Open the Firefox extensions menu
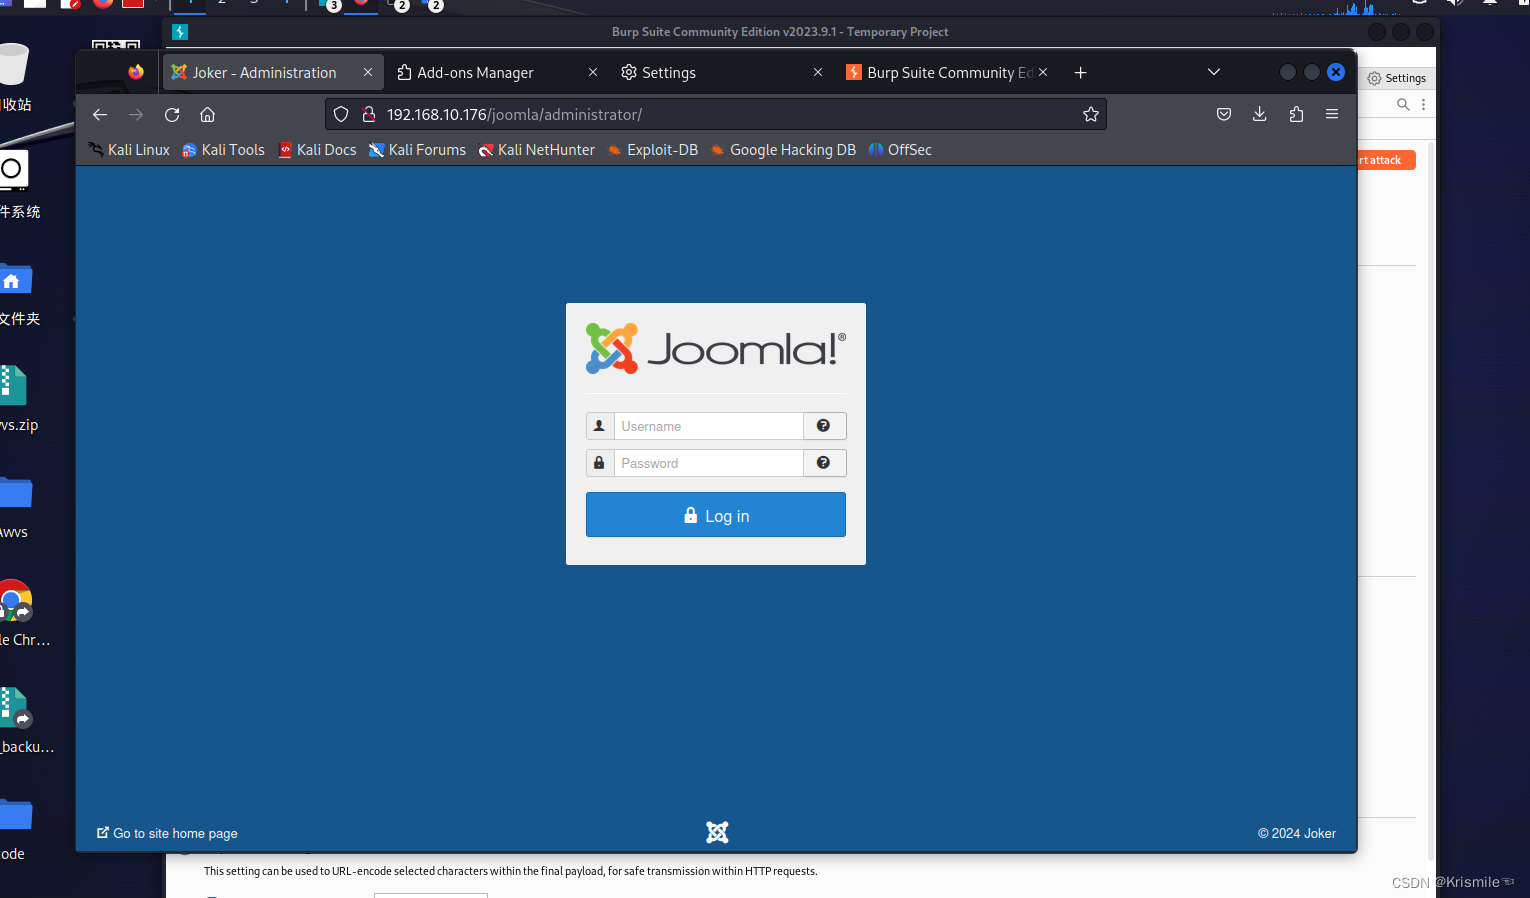Image resolution: width=1530 pixels, height=898 pixels. click(1296, 115)
